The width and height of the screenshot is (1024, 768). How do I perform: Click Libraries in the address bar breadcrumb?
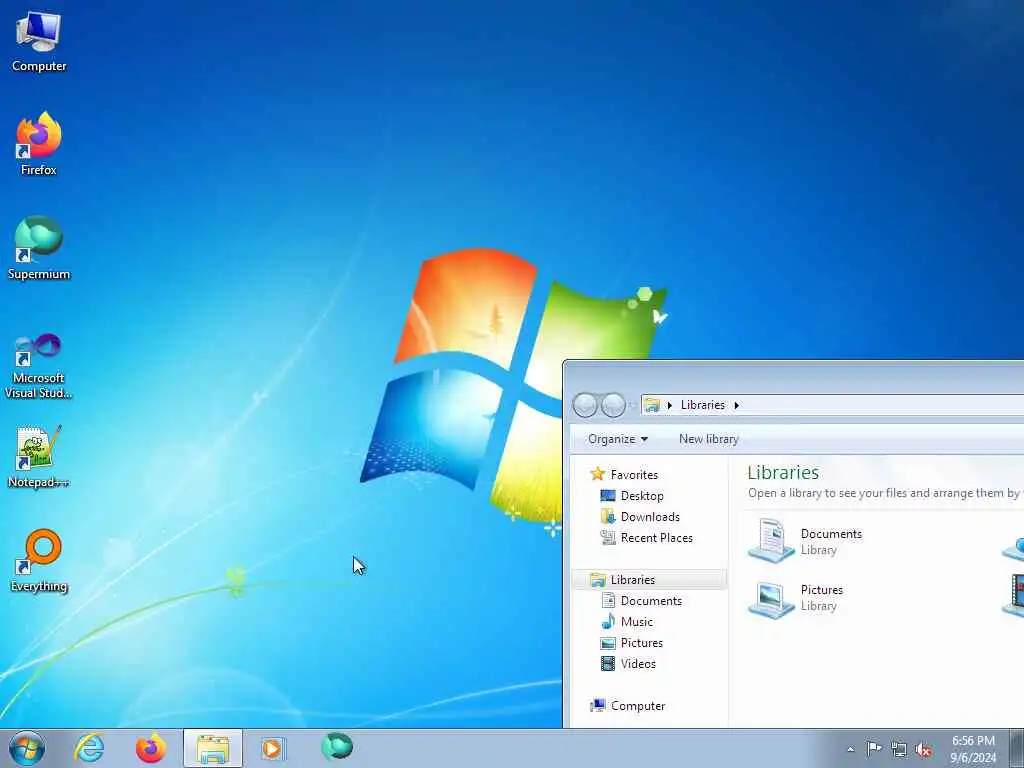tap(703, 405)
